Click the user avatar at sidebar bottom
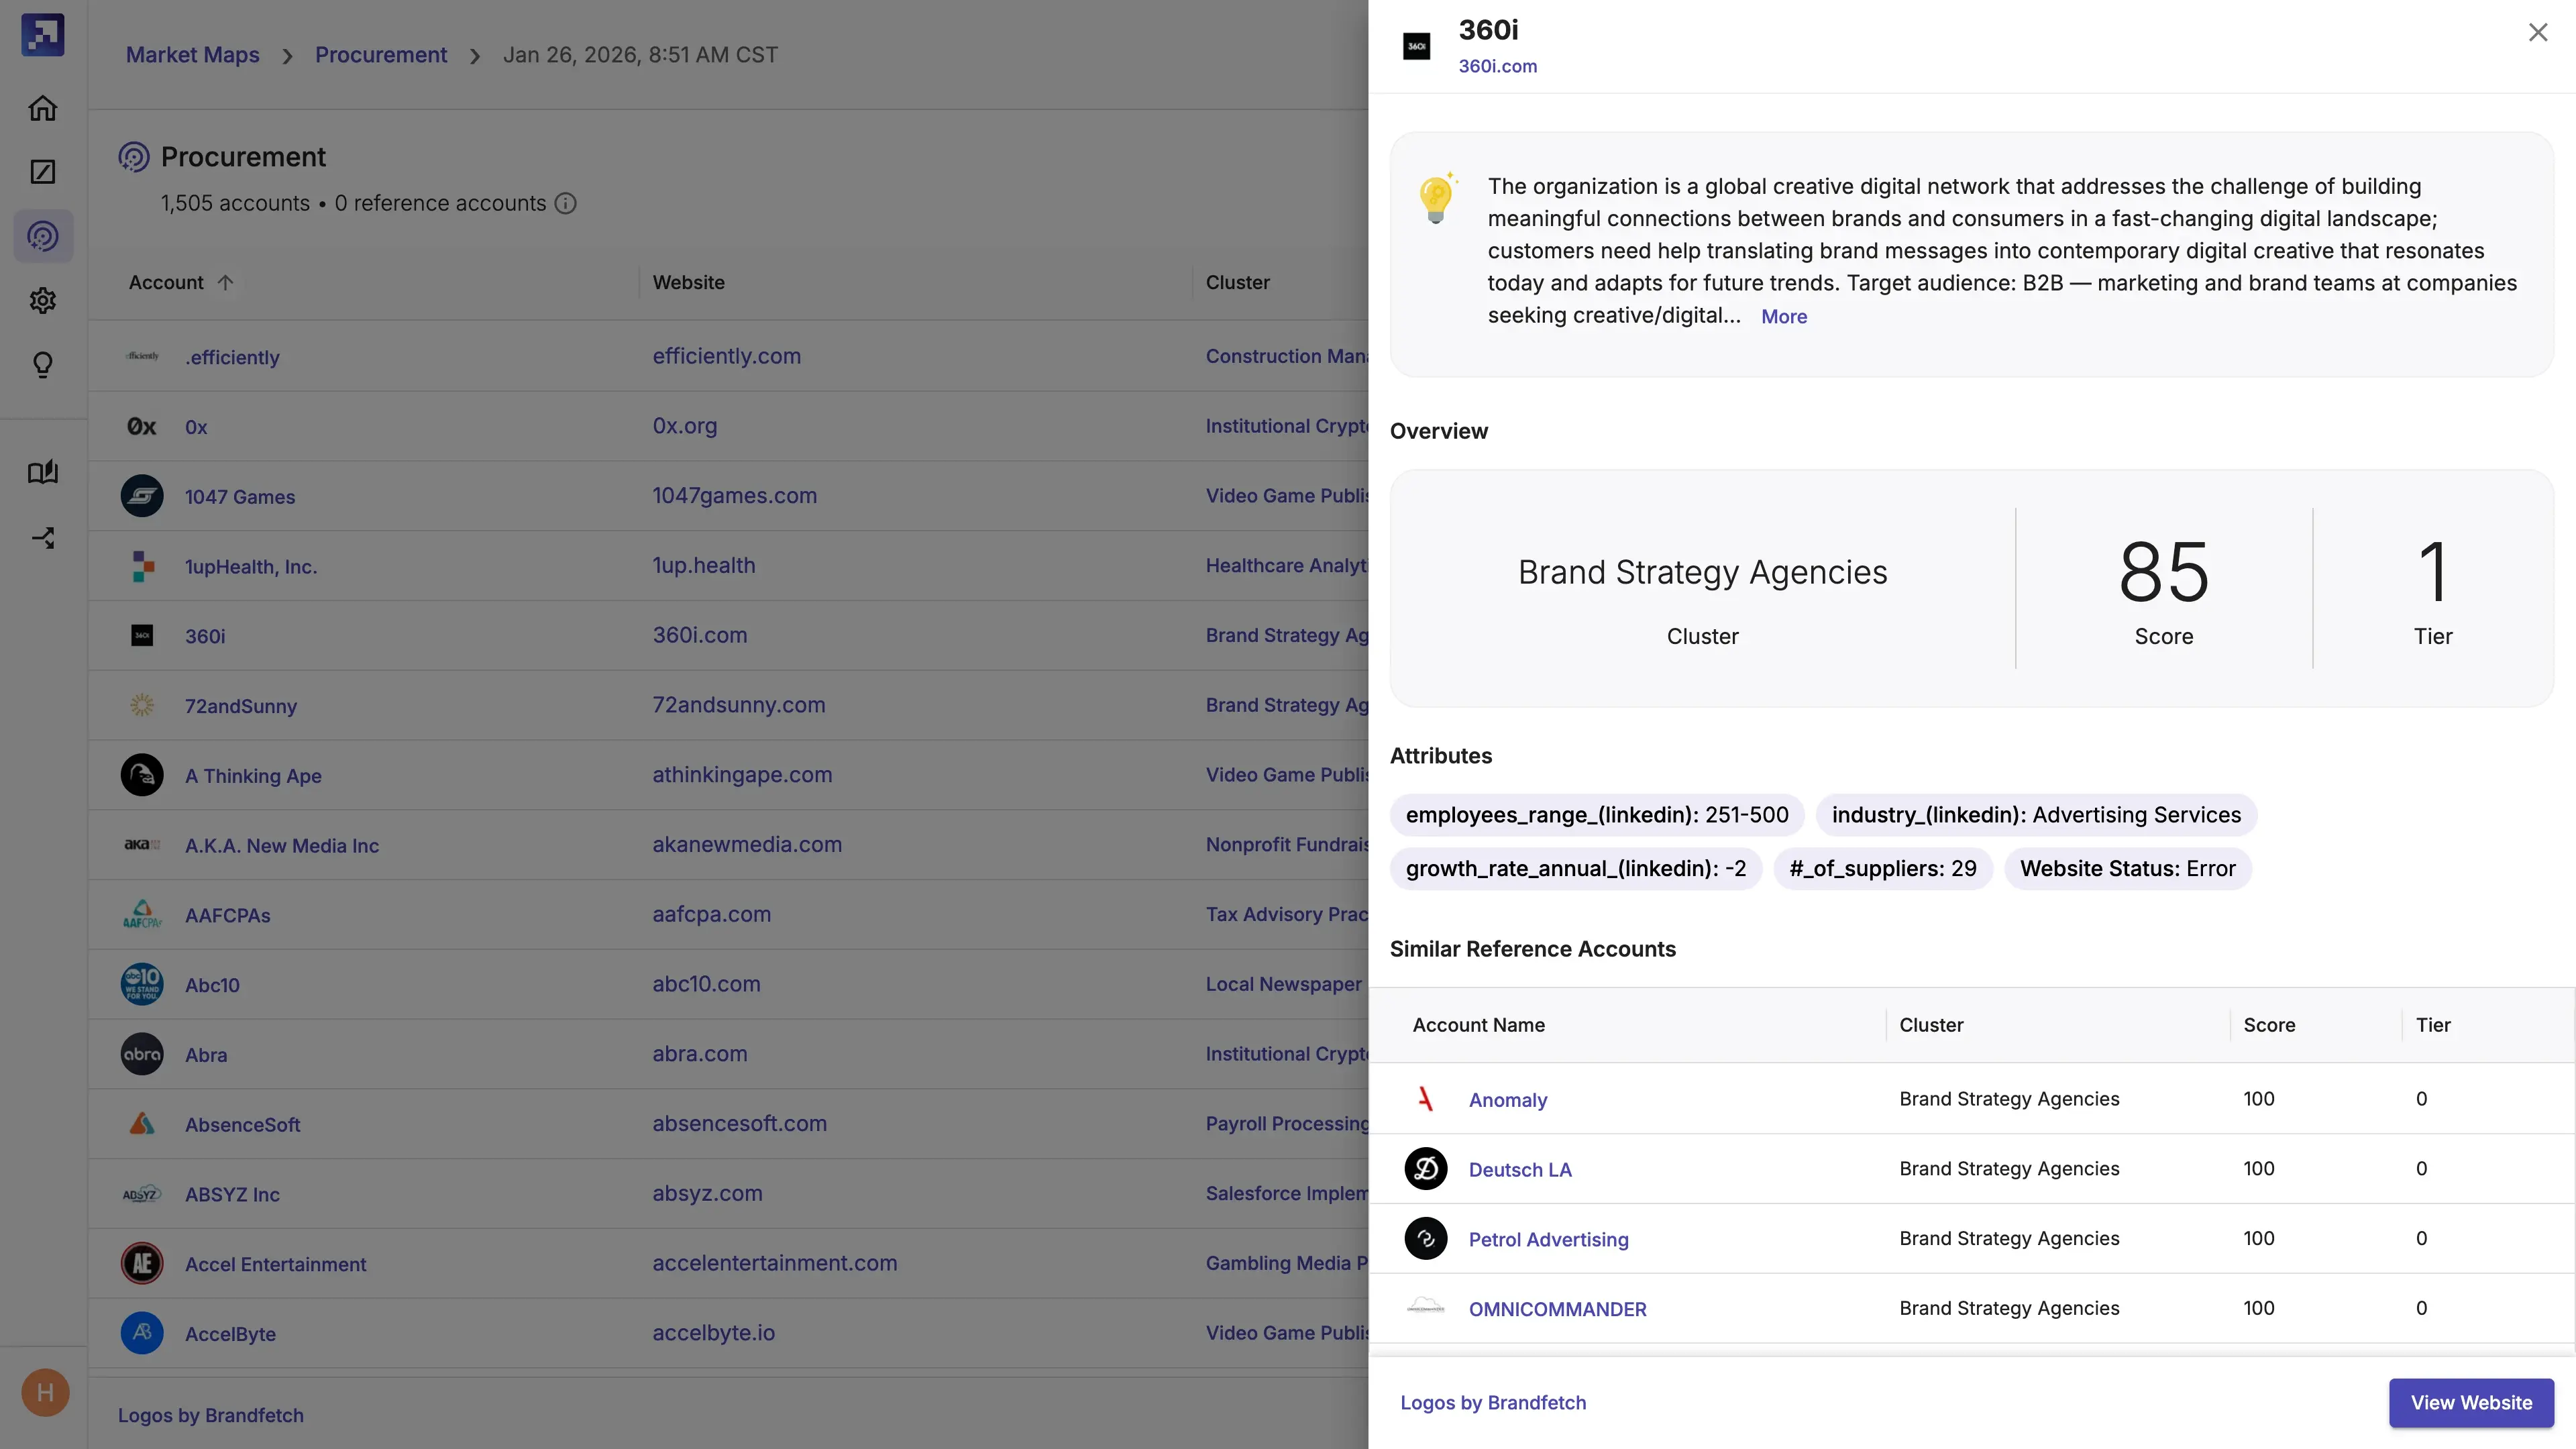The image size is (2576, 1449). pyautogui.click(x=44, y=1392)
